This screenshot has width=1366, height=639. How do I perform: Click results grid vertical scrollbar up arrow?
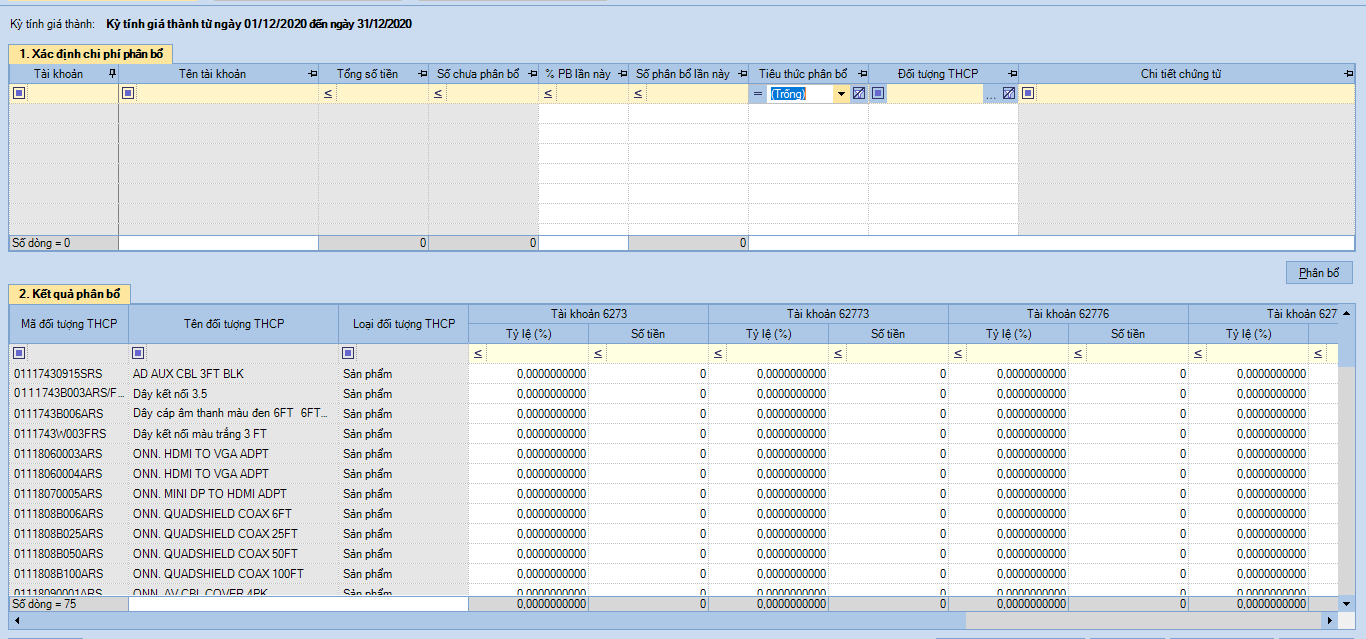click(1346, 313)
